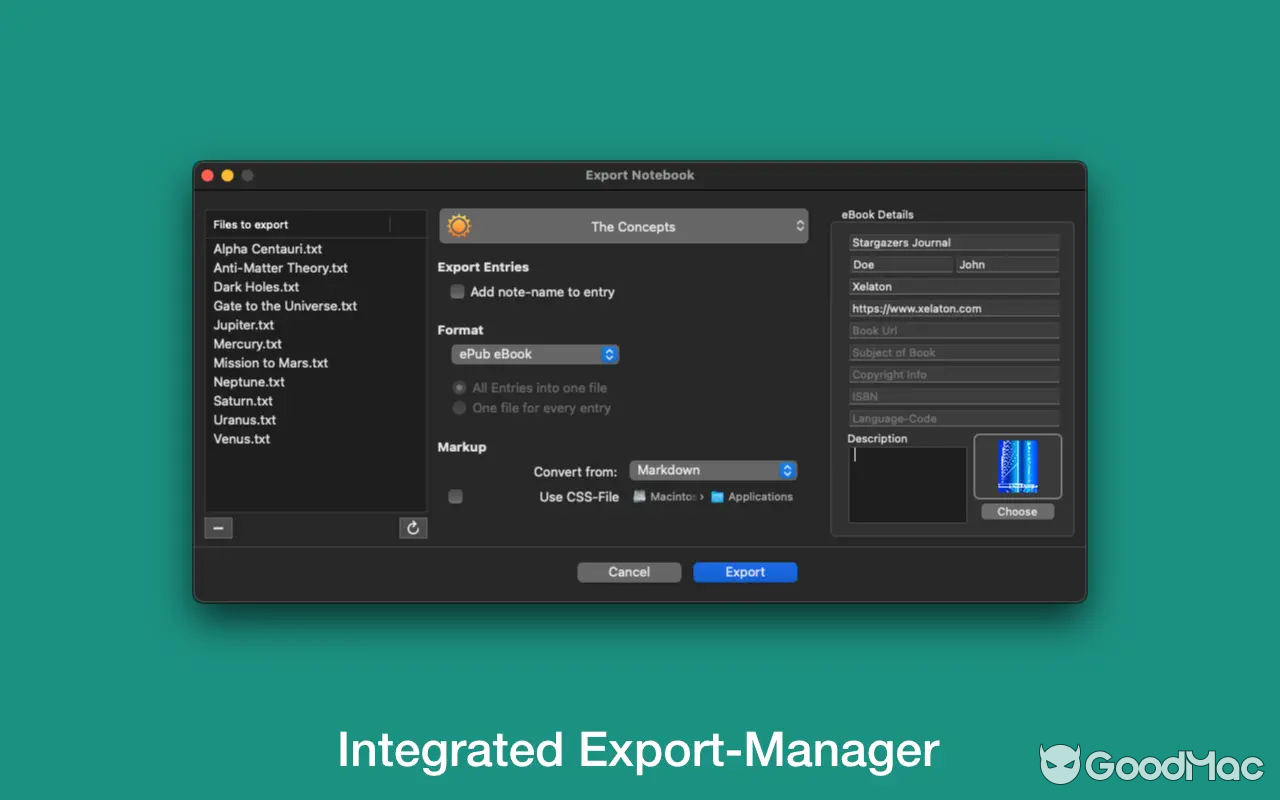Click the Cancel button
Image resolution: width=1280 pixels, height=800 pixels.
tap(629, 572)
